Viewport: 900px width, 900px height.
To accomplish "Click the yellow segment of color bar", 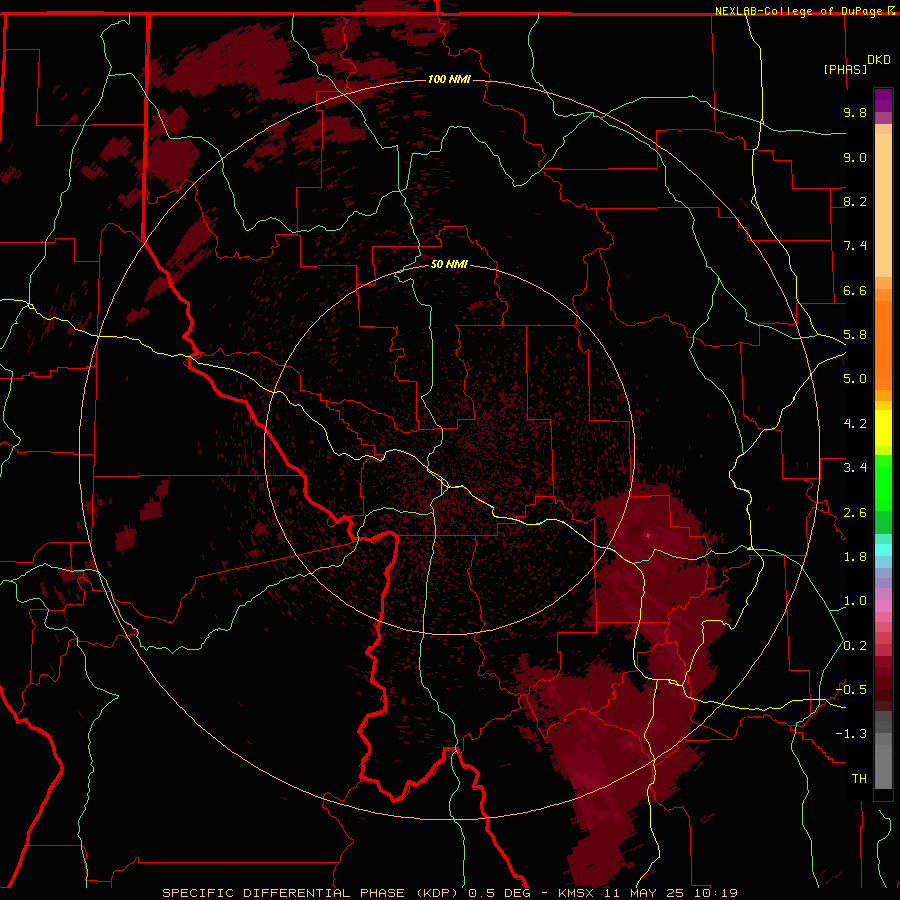I will [883, 428].
